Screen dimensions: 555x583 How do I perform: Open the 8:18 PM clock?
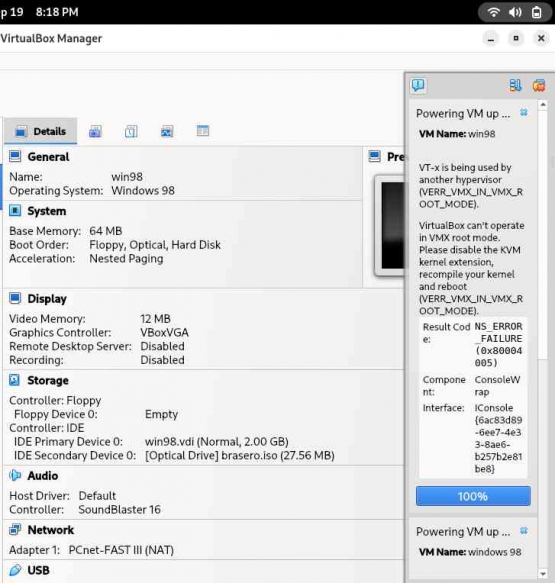[57, 12]
